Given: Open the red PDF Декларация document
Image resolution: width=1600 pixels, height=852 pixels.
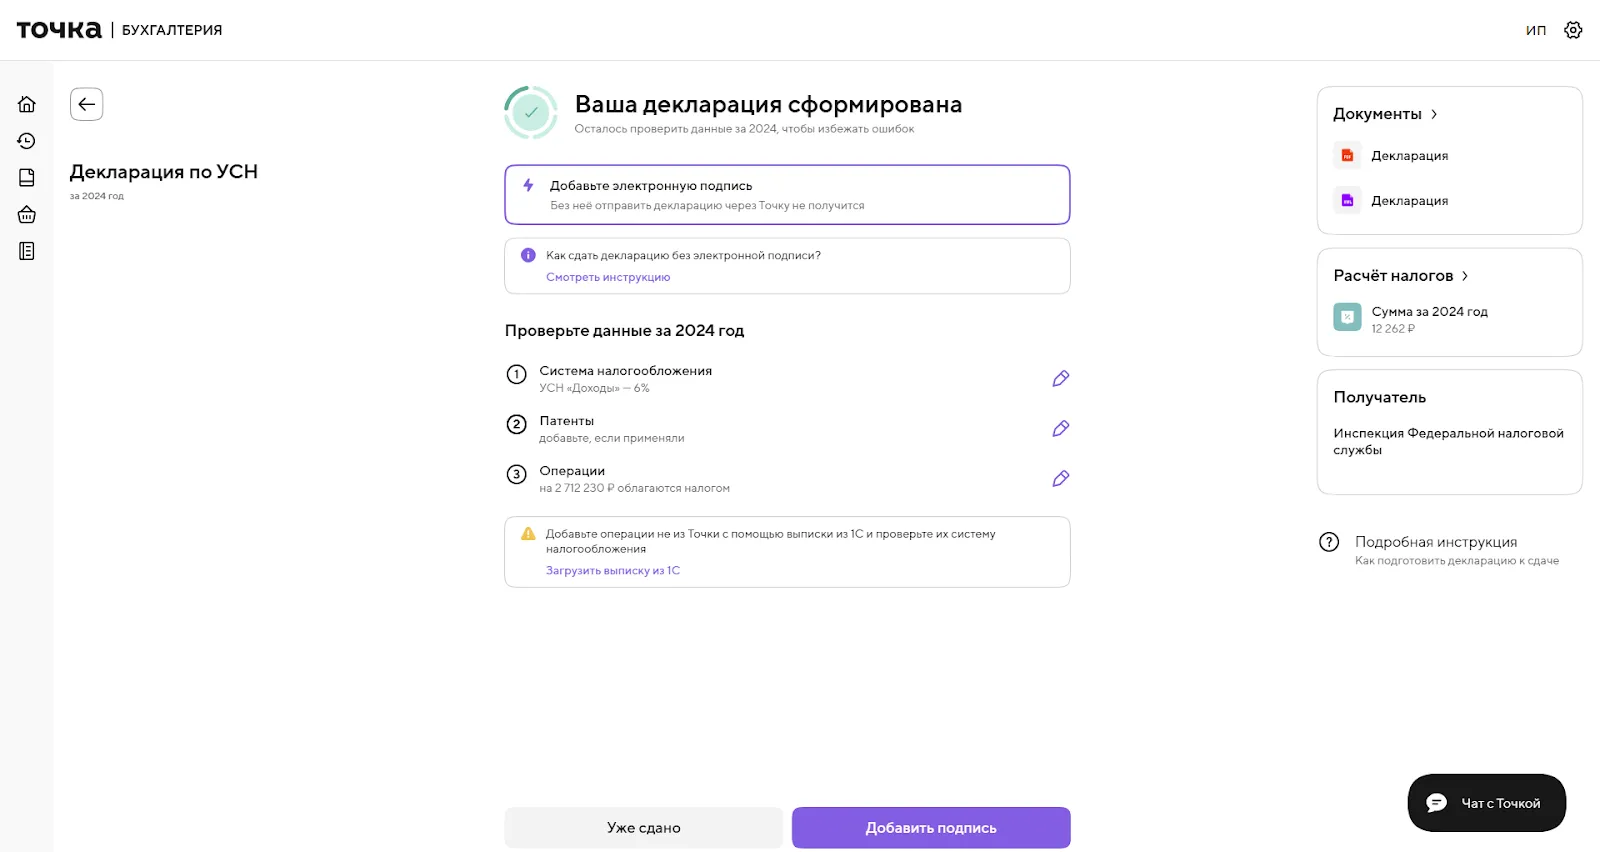Looking at the screenshot, I should [1408, 156].
